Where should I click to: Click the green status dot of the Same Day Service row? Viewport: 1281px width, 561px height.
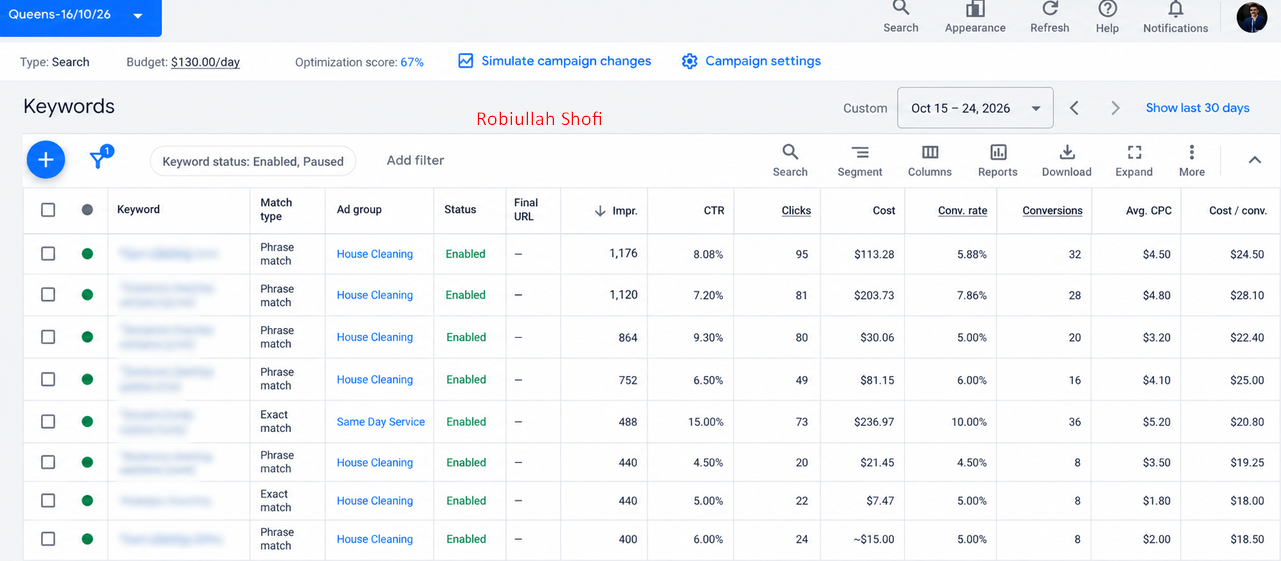pyautogui.click(x=87, y=421)
